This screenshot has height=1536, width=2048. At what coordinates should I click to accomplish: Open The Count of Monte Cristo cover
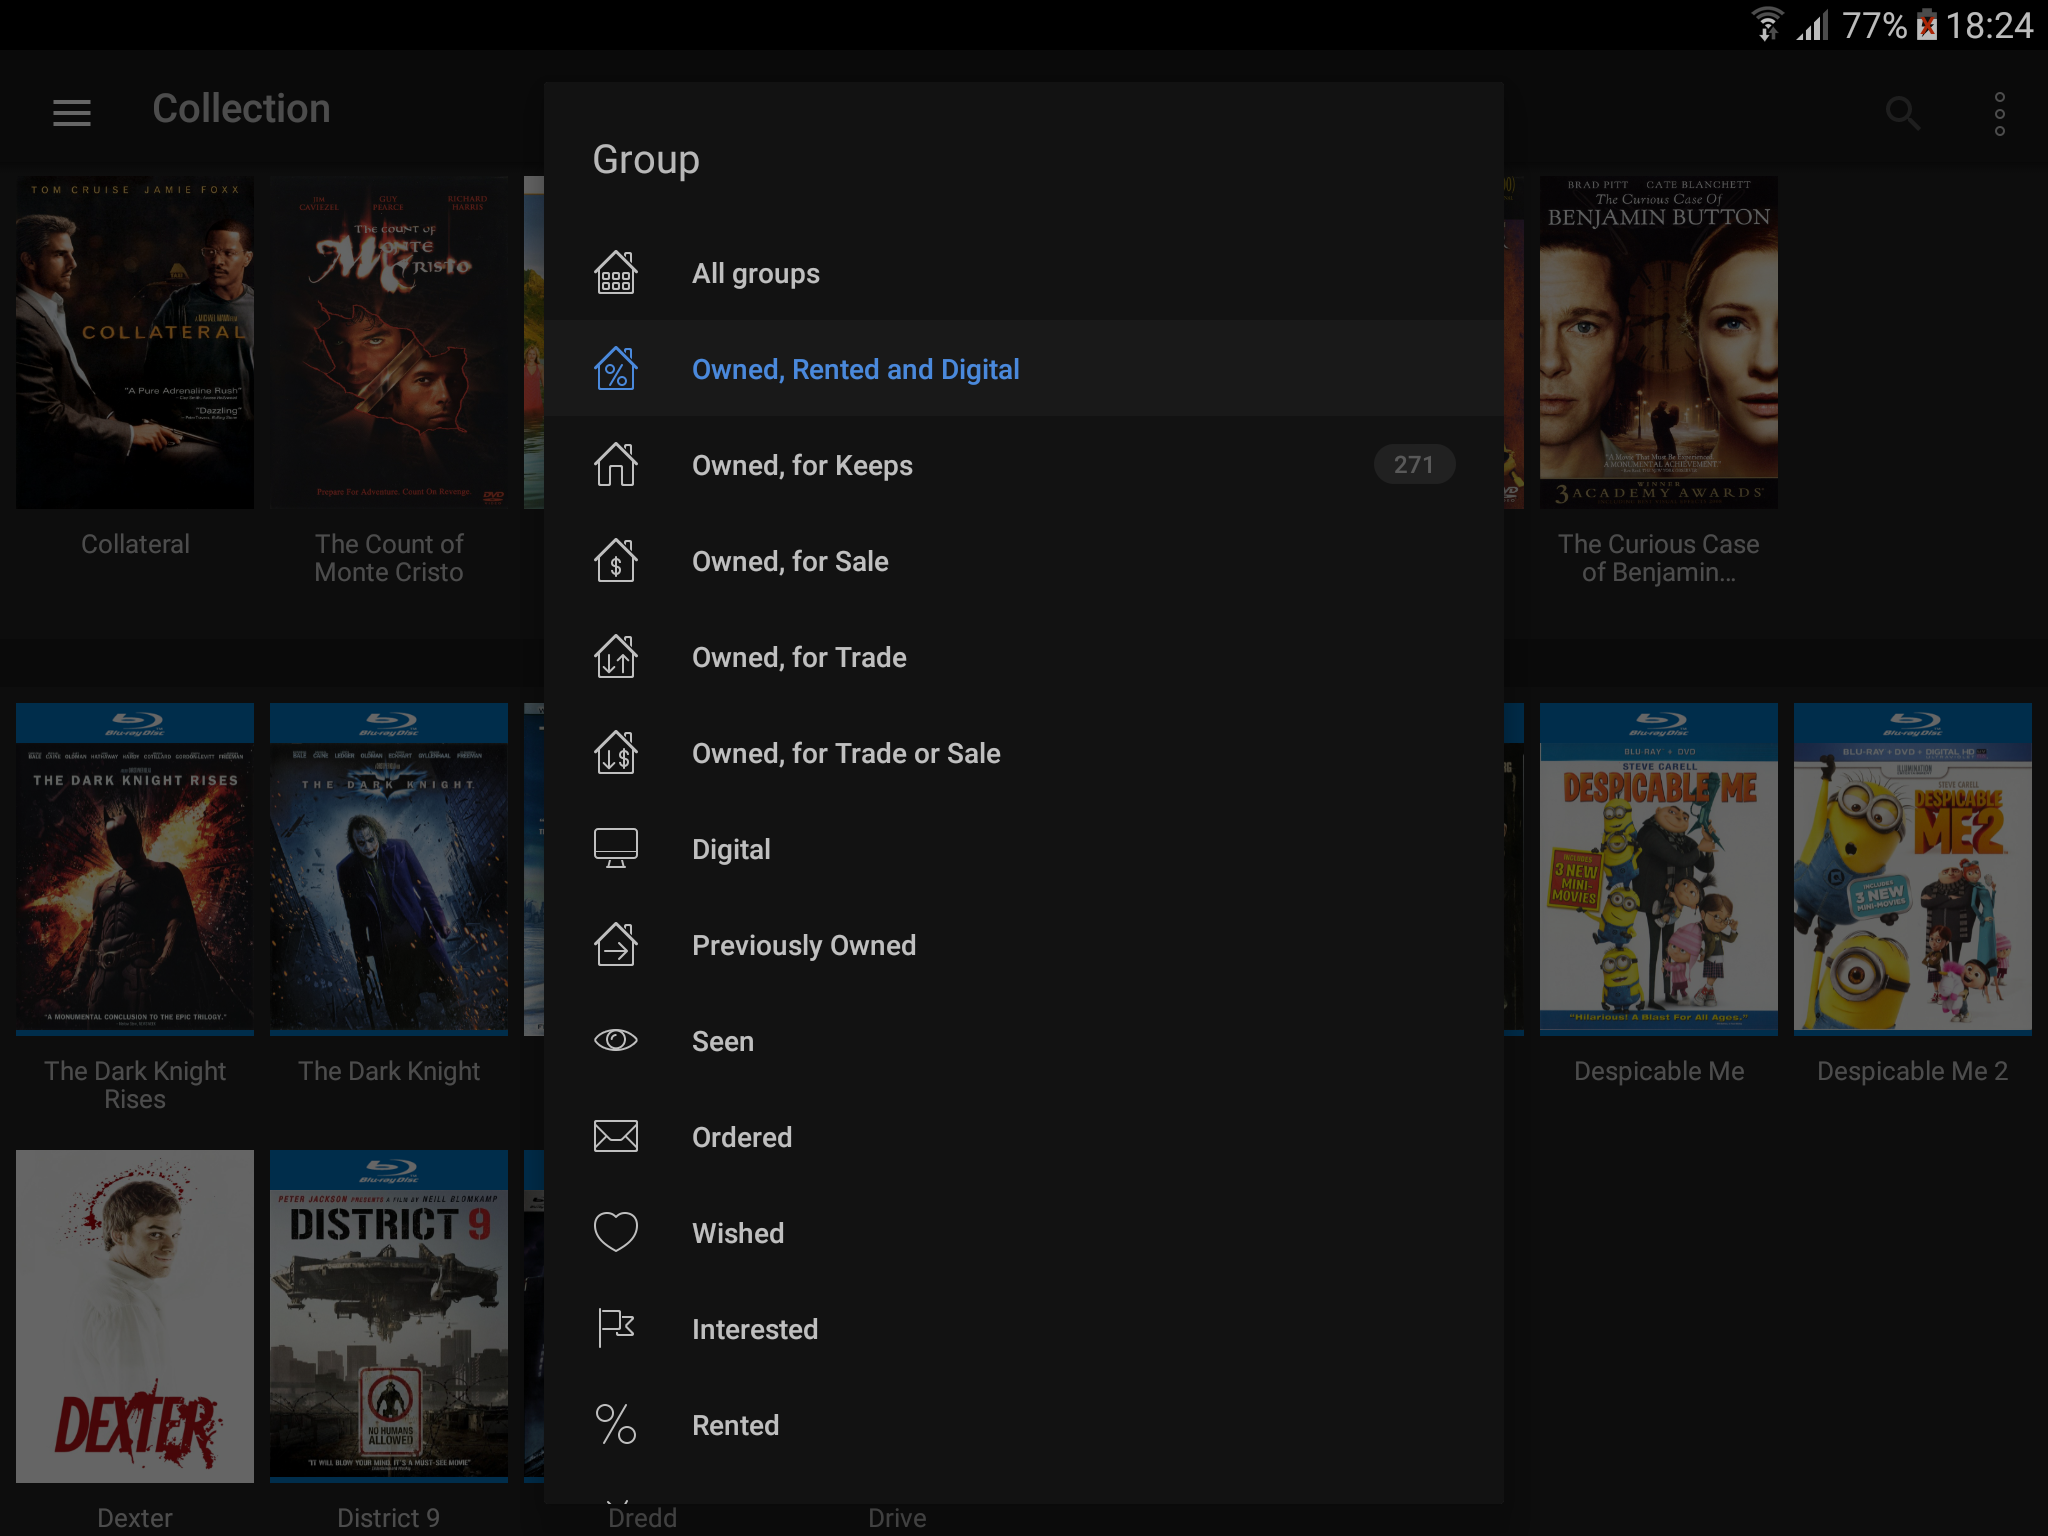tap(389, 342)
